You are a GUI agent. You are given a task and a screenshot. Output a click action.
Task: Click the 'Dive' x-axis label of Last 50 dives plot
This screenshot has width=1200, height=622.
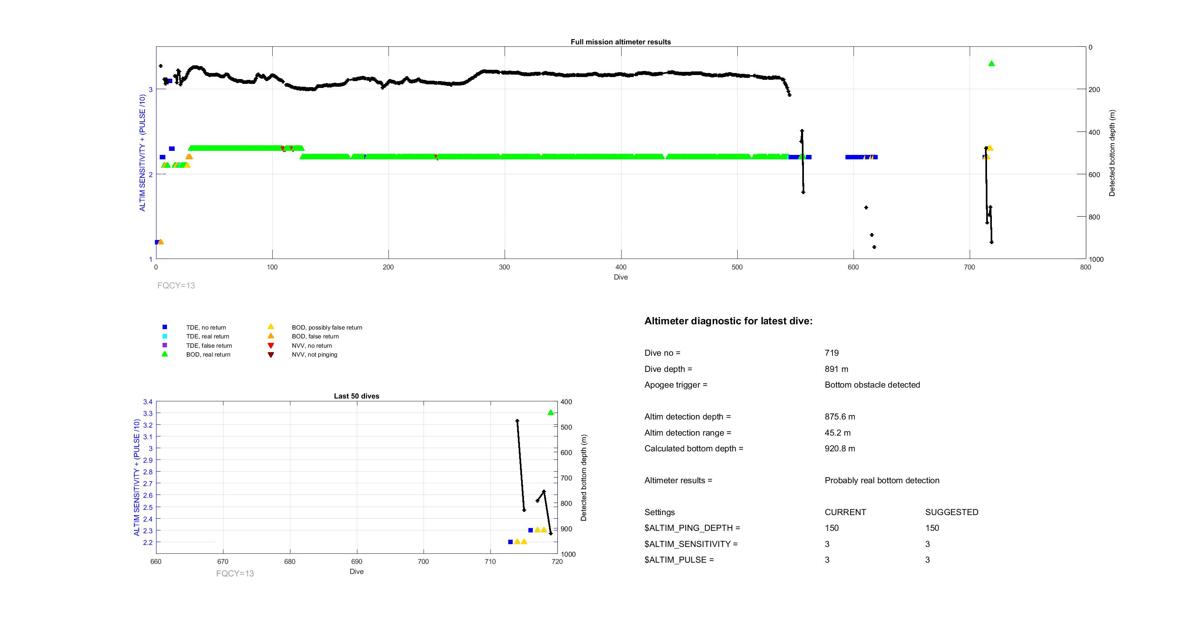click(357, 573)
